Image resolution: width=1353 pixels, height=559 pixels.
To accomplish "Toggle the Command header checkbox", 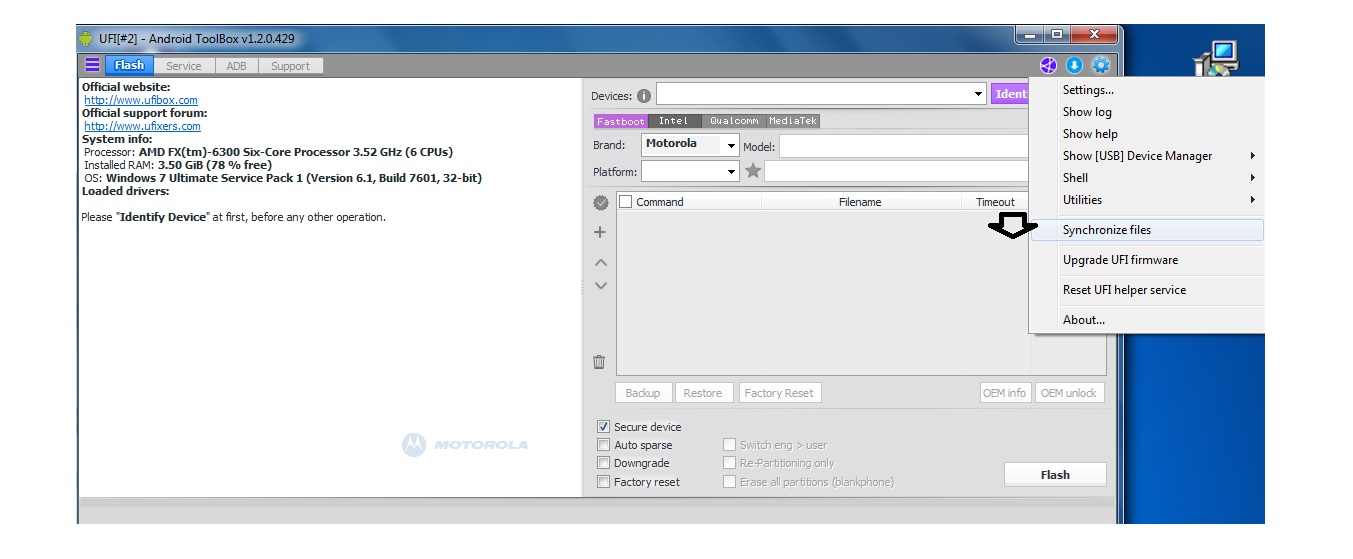I will 625,201.
